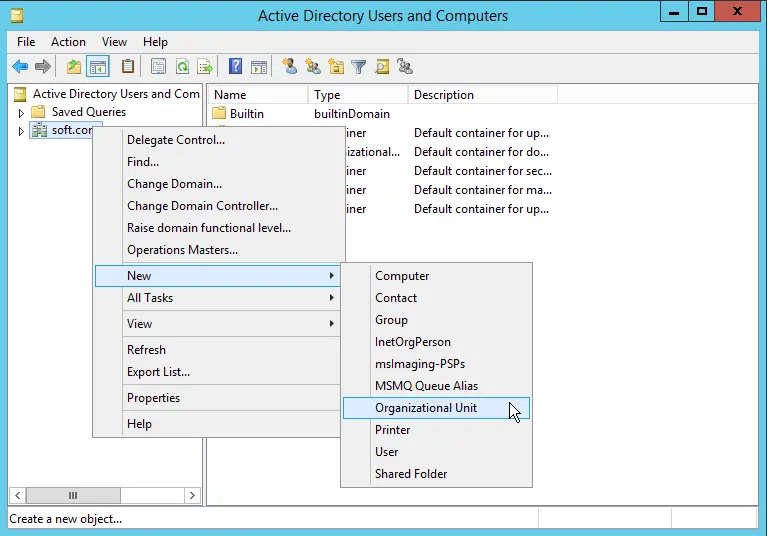Open the Action menu in menu bar
Screen dimensions: 767x536
pyautogui.click(x=68, y=42)
